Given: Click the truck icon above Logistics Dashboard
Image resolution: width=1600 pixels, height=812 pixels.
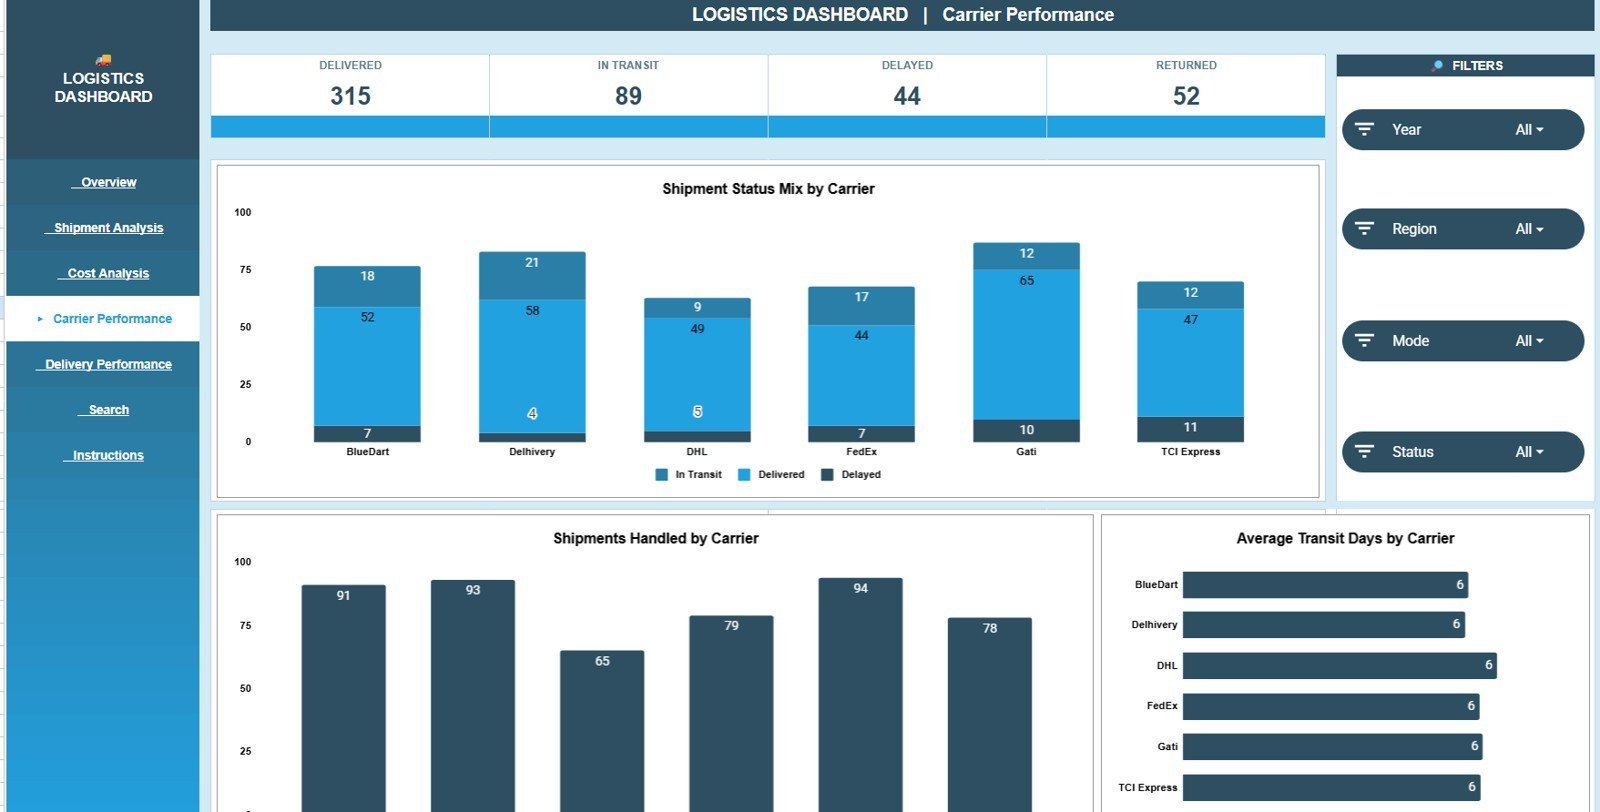Looking at the screenshot, I should [x=103, y=60].
